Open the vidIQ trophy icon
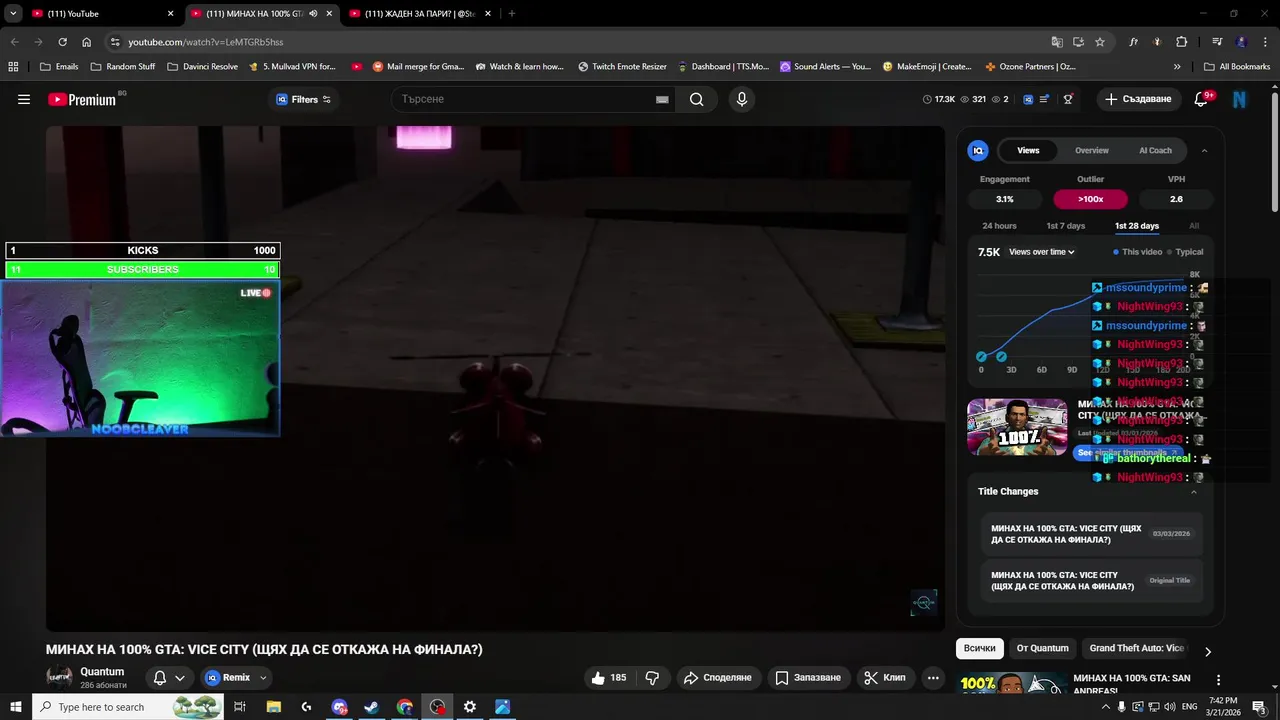This screenshot has height=720, width=1280. pos(1068,99)
